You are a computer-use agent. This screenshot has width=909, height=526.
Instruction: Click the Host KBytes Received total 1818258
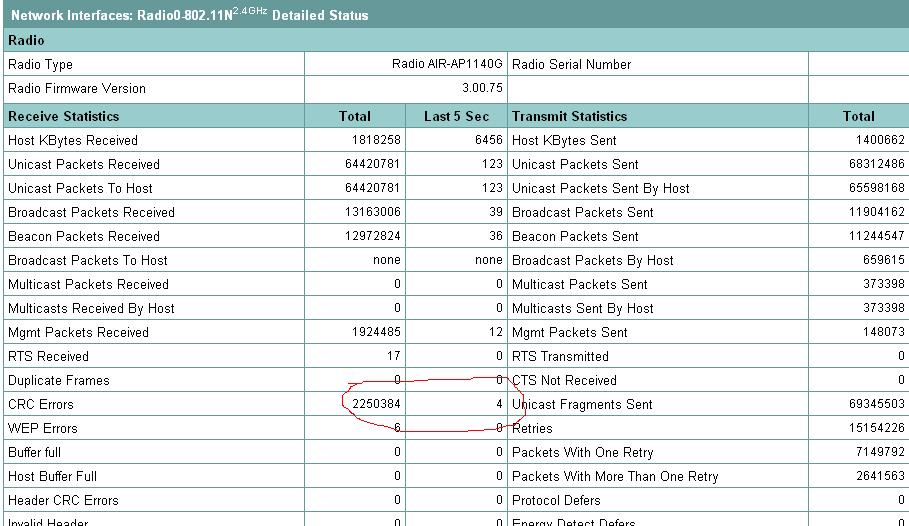pyautogui.click(x=375, y=140)
